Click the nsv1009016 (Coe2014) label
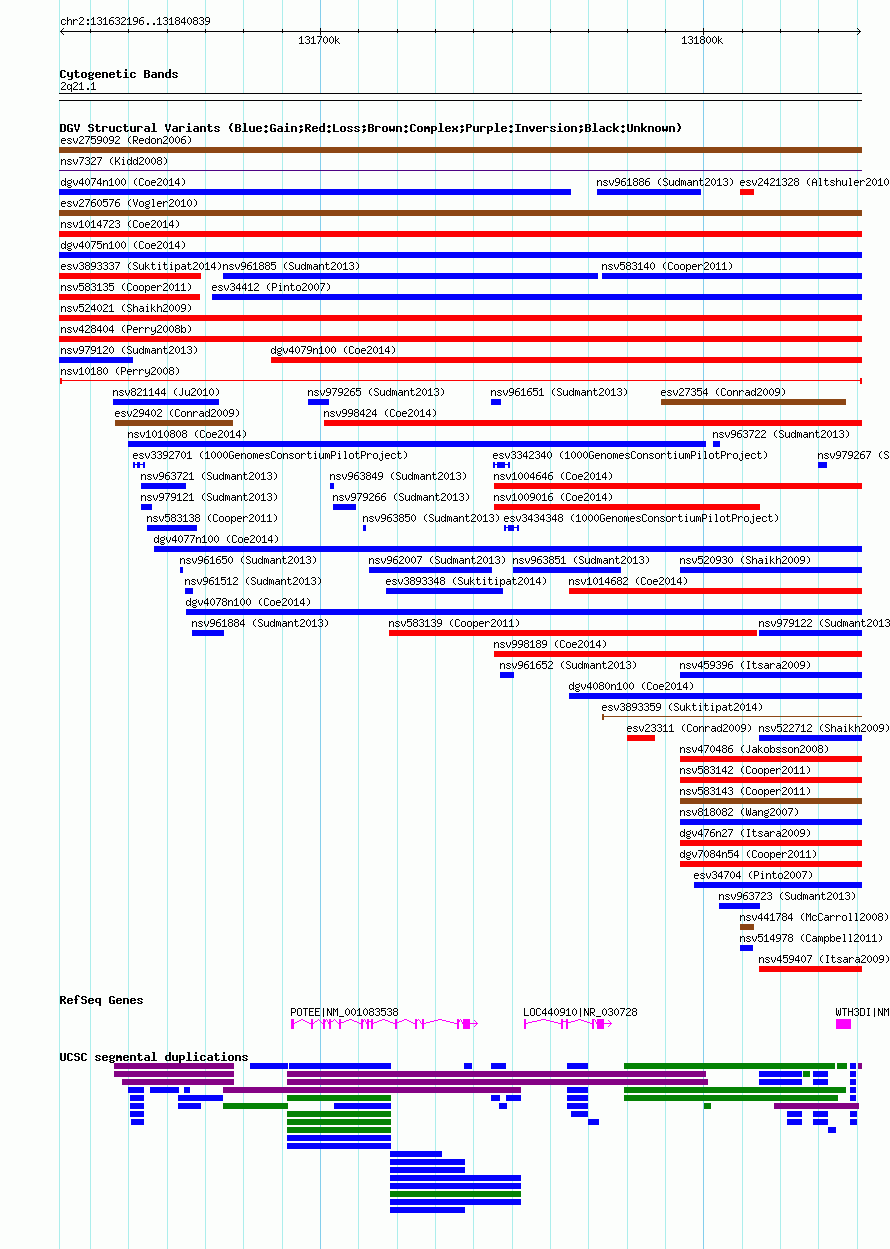890x1249 pixels. [553, 497]
